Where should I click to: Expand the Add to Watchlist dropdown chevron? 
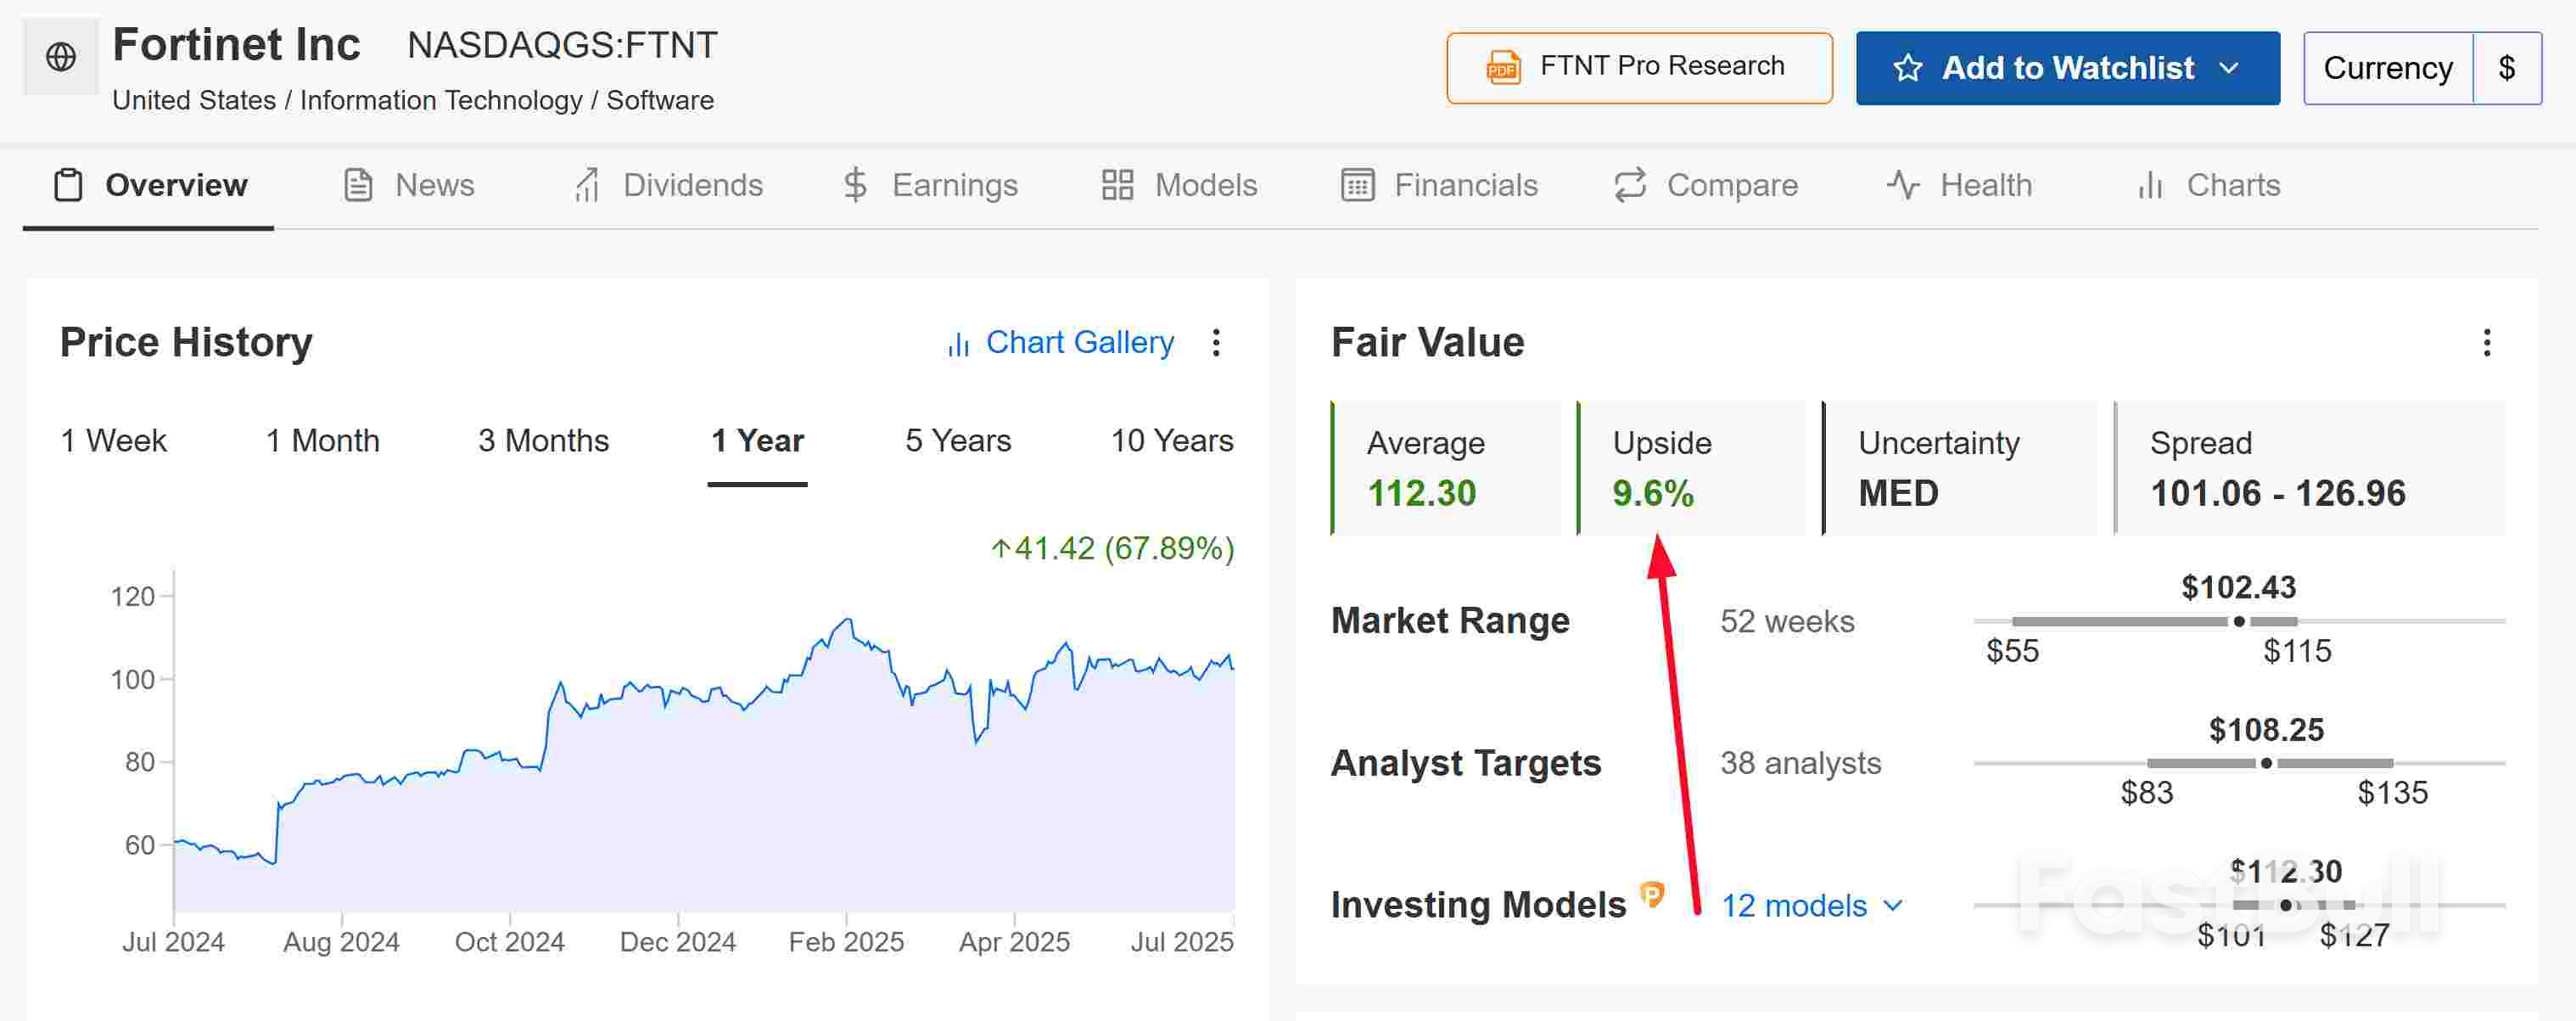tap(2231, 69)
